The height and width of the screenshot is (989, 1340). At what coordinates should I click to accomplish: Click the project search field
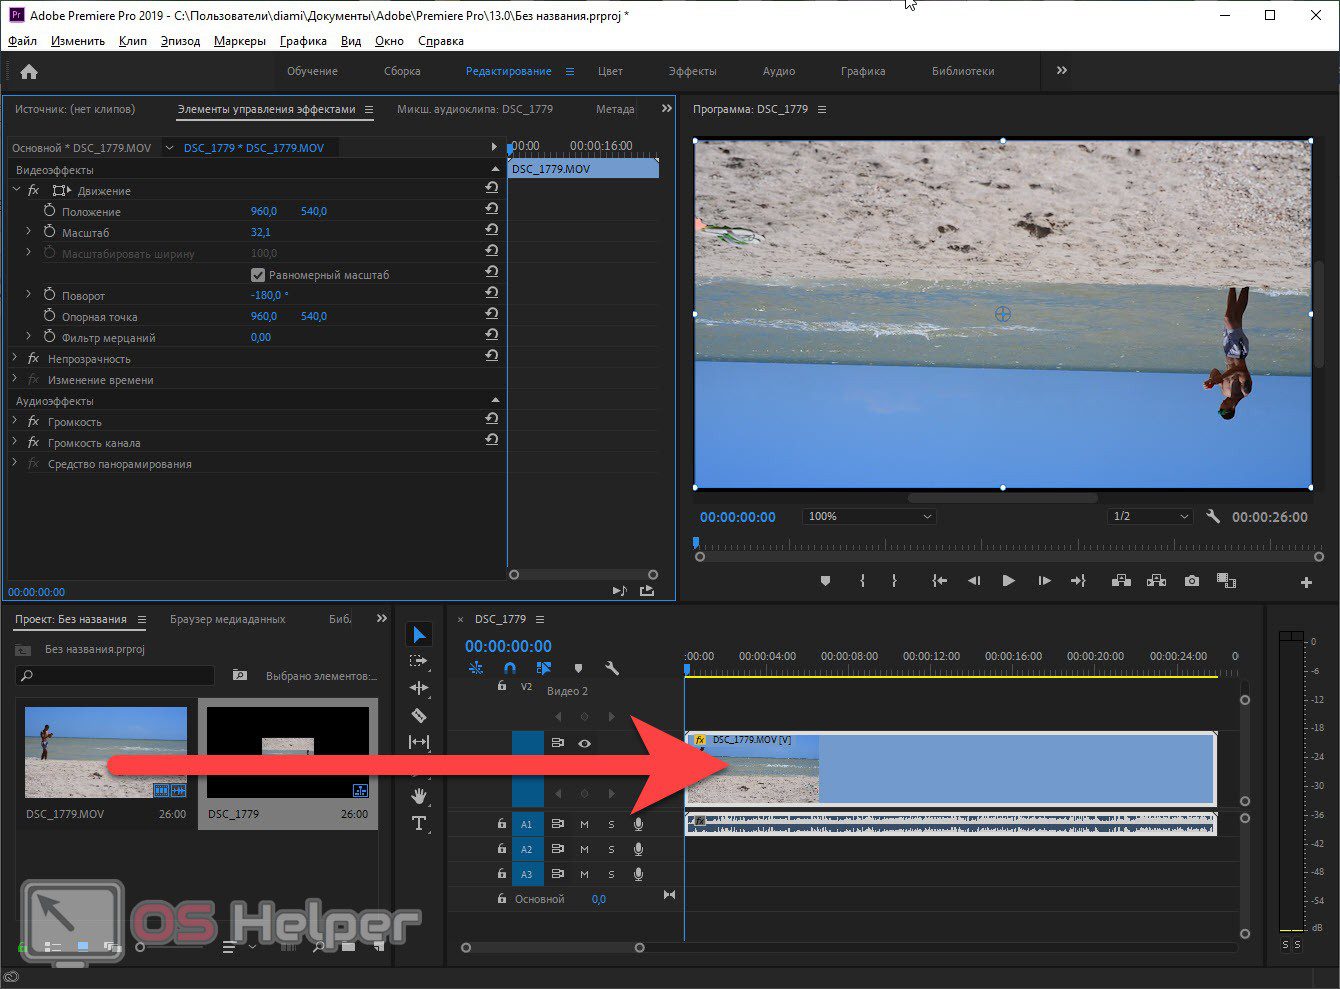tap(116, 676)
